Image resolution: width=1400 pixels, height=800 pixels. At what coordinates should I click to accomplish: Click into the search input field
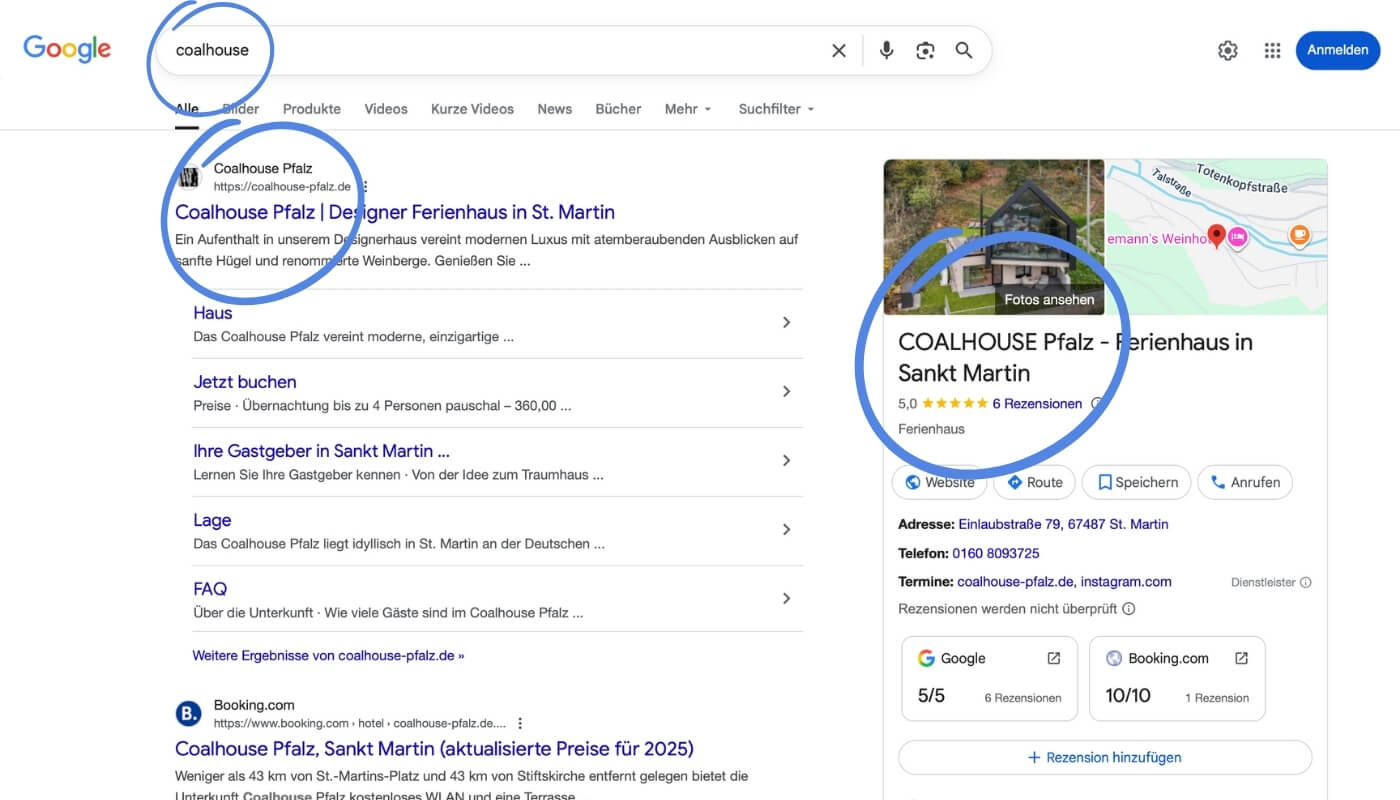pos(500,51)
